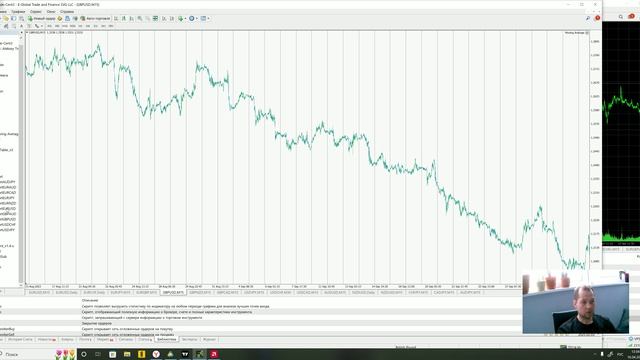Expand the periods clock dropdown arrow
640x360 pixels.
[197, 18]
